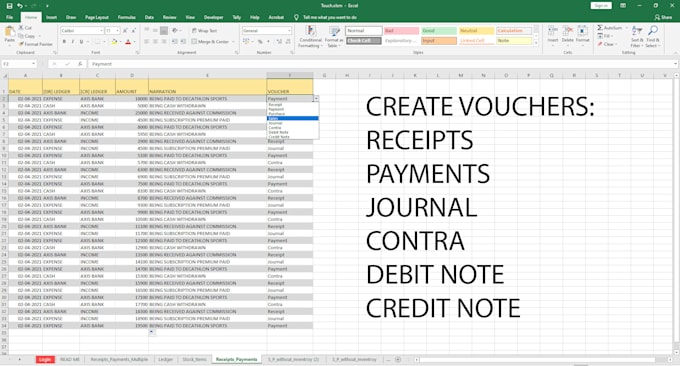Image resolution: width=680 pixels, height=366 pixels.
Task: Align text to the right
Action: [164, 42]
